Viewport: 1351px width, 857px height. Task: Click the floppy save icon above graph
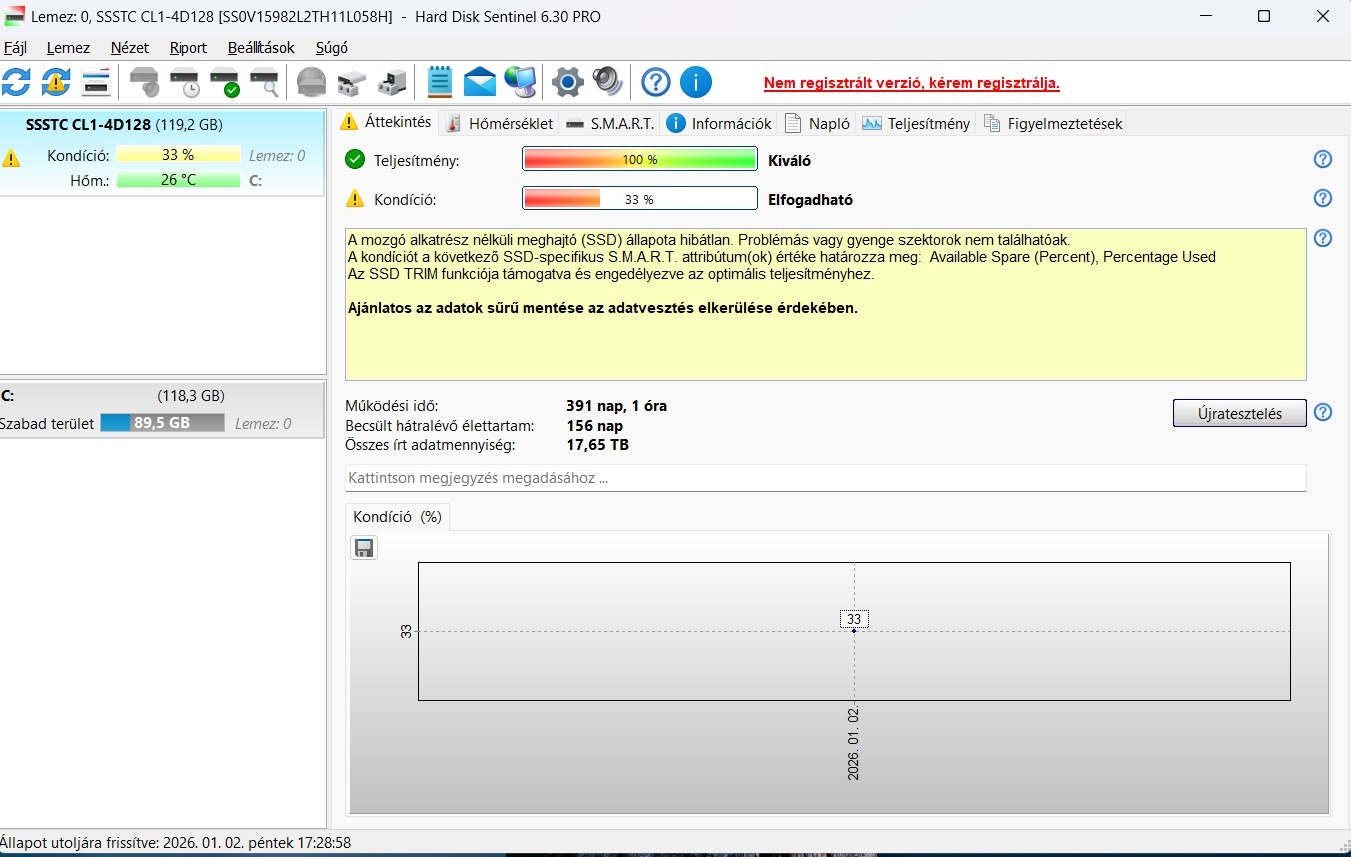(364, 547)
